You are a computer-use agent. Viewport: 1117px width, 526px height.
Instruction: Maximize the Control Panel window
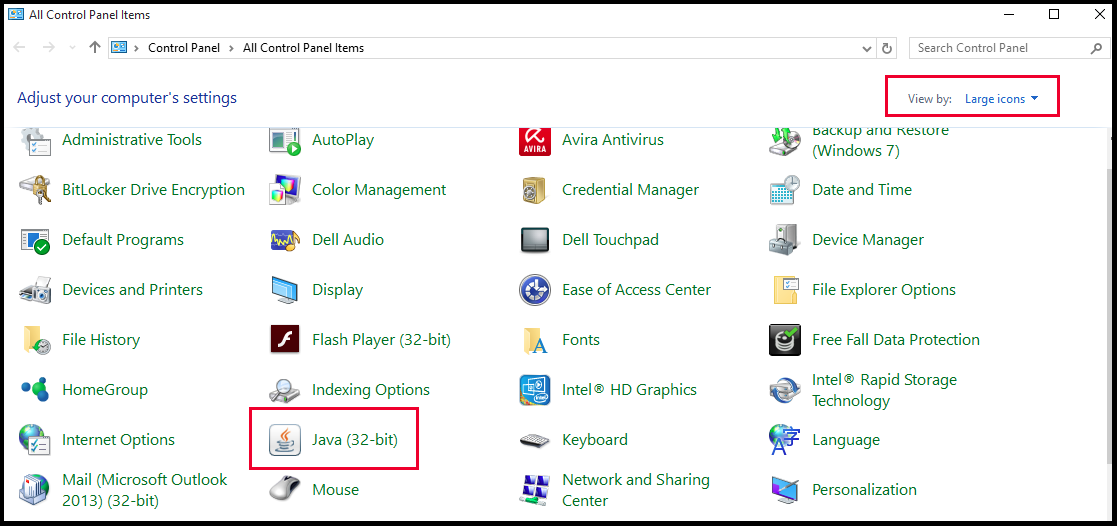[x=1054, y=14]
